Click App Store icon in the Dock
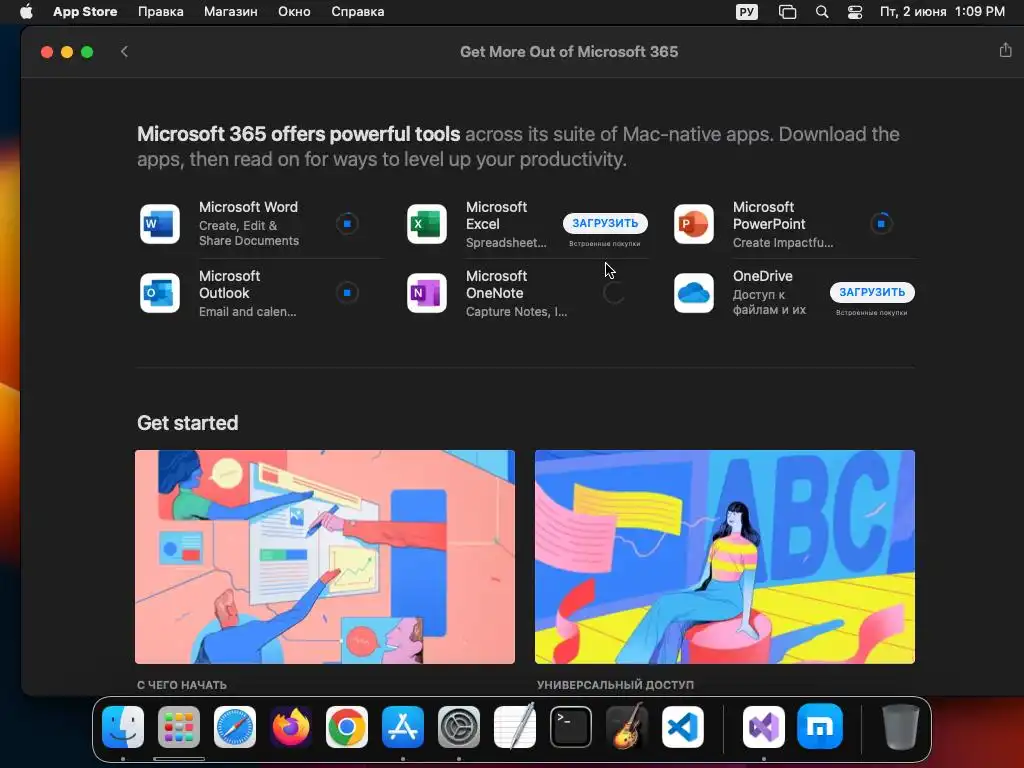1024x768 pixels. coord(403,727)
